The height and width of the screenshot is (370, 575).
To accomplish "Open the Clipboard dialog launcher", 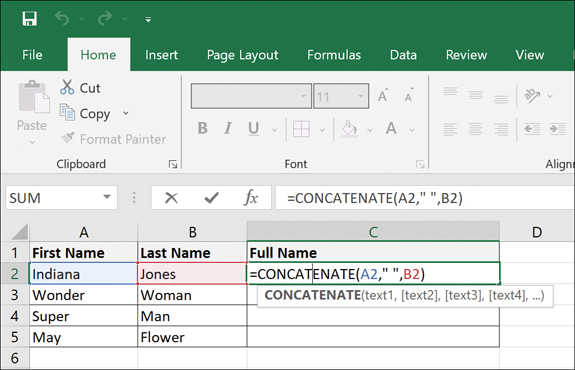I will click(173, 164).
